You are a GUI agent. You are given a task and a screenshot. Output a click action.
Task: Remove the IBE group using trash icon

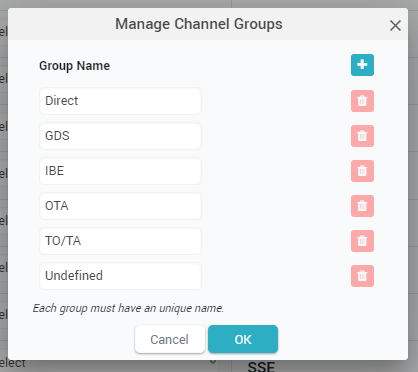pyautogui.click(x=362, y=171)
